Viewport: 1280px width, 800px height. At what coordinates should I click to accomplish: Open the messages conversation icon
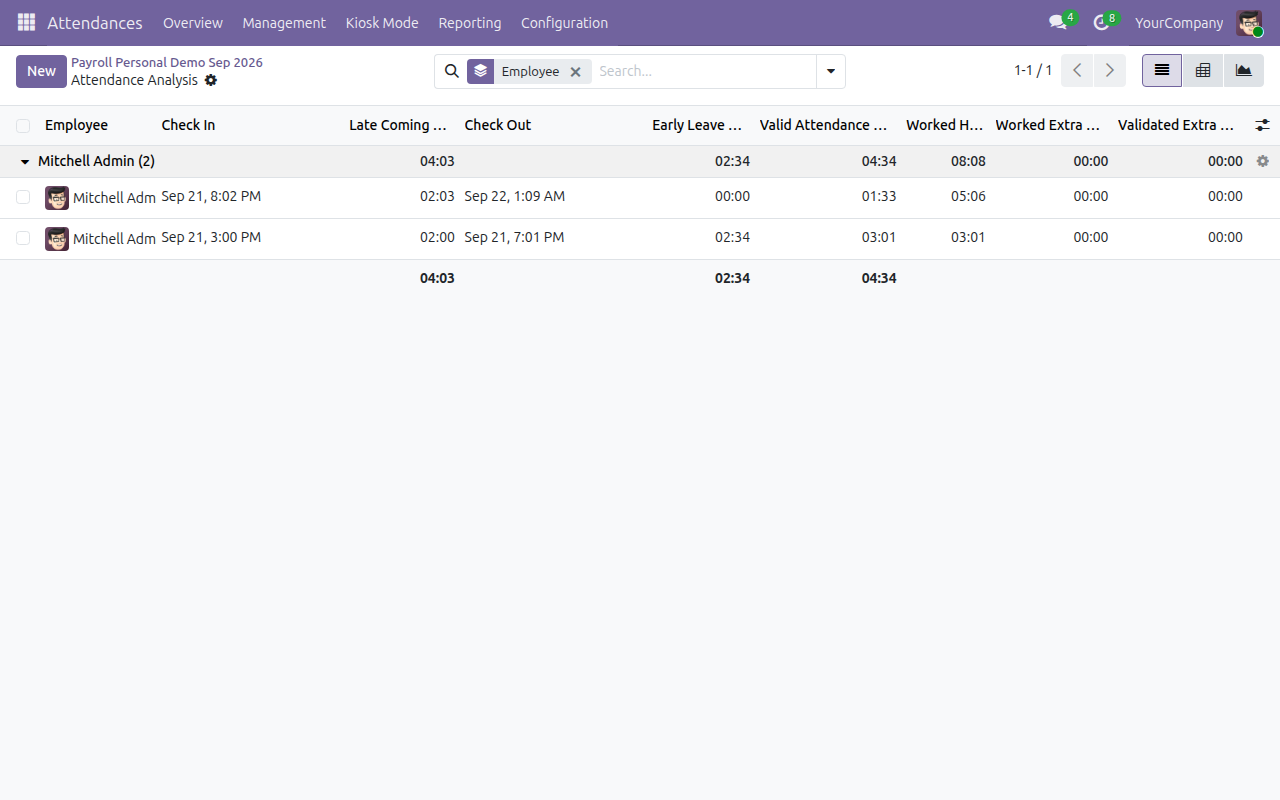coord(1058,22)
